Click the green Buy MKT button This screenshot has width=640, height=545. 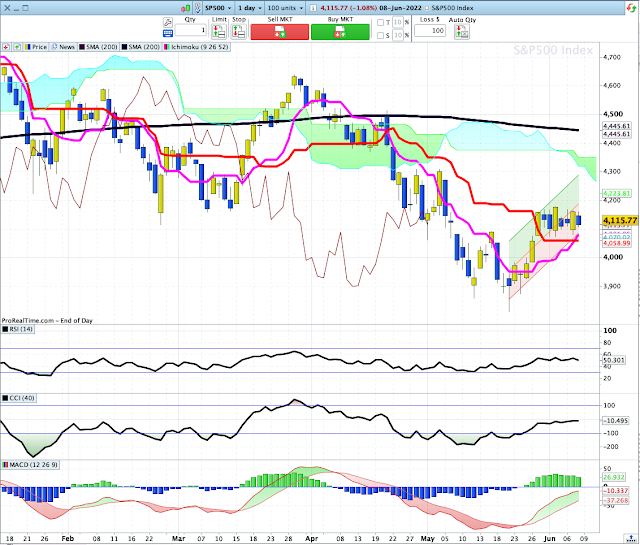(340, 32)
